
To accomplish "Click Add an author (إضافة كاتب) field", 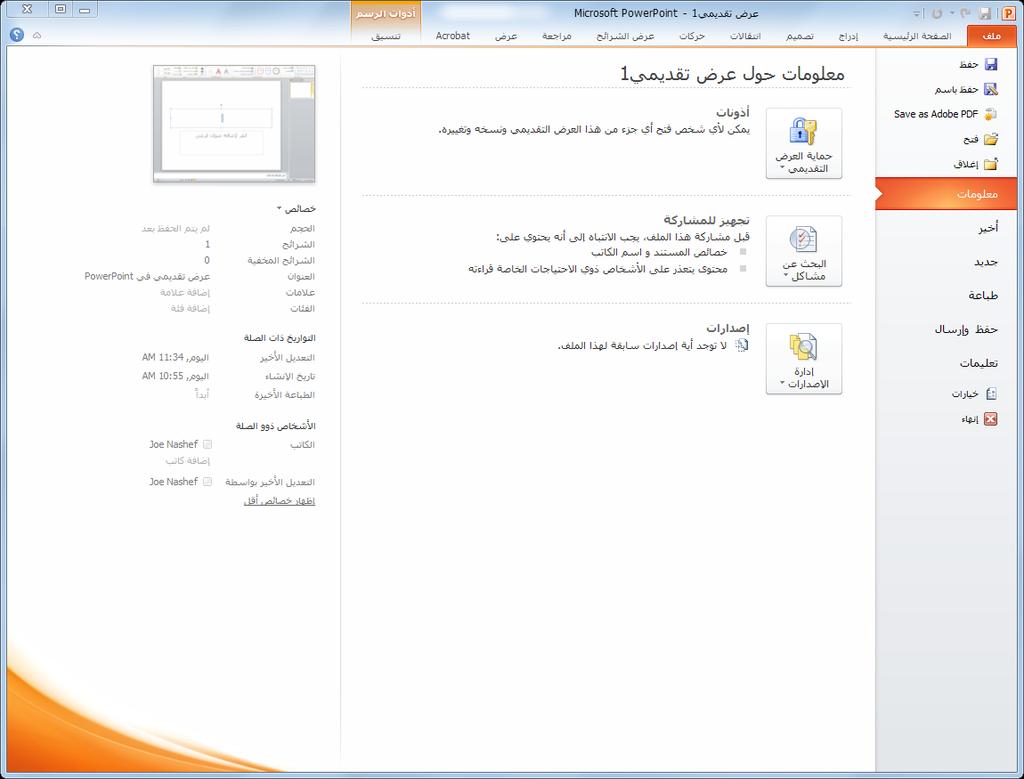I will [x=187, y=460].
